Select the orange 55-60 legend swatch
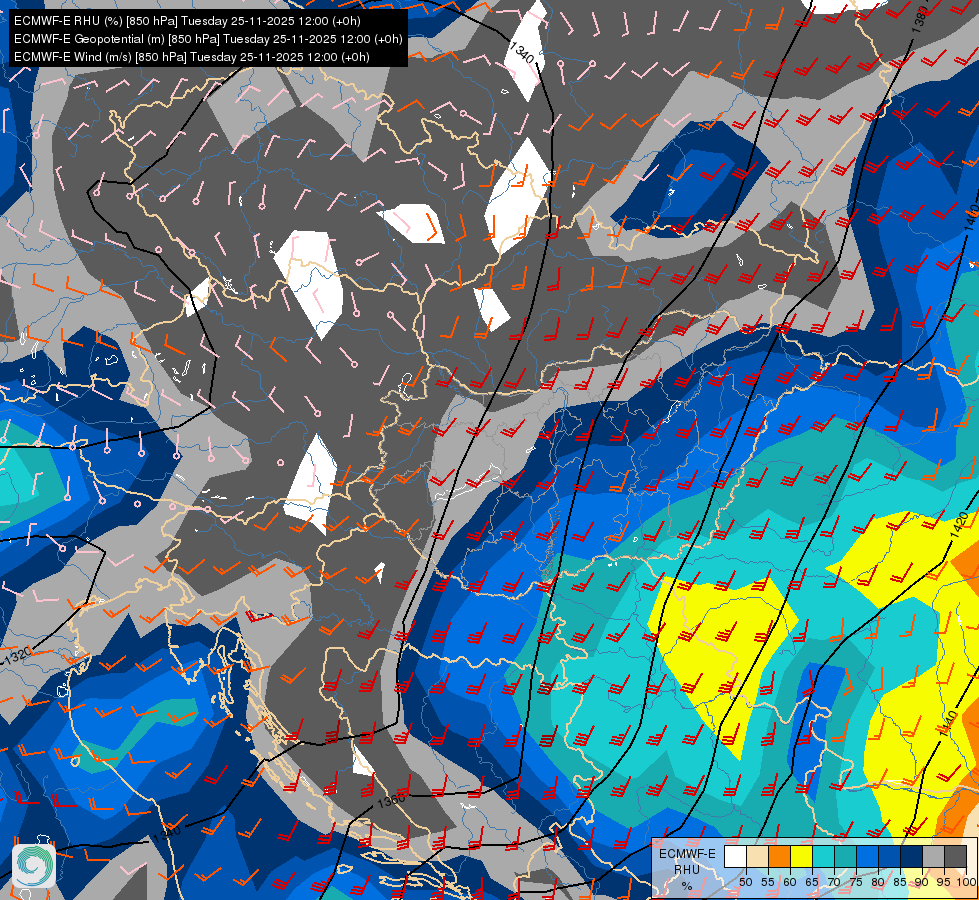Image resolution: width=979 pixels, height=900 pixels. pyautogui.click(x=780, y=857)
